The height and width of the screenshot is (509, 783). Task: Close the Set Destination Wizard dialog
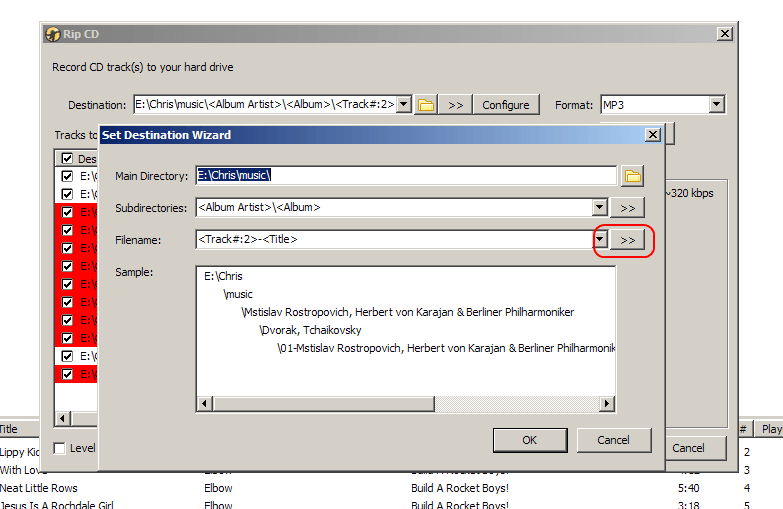click(x=653, y=135)
